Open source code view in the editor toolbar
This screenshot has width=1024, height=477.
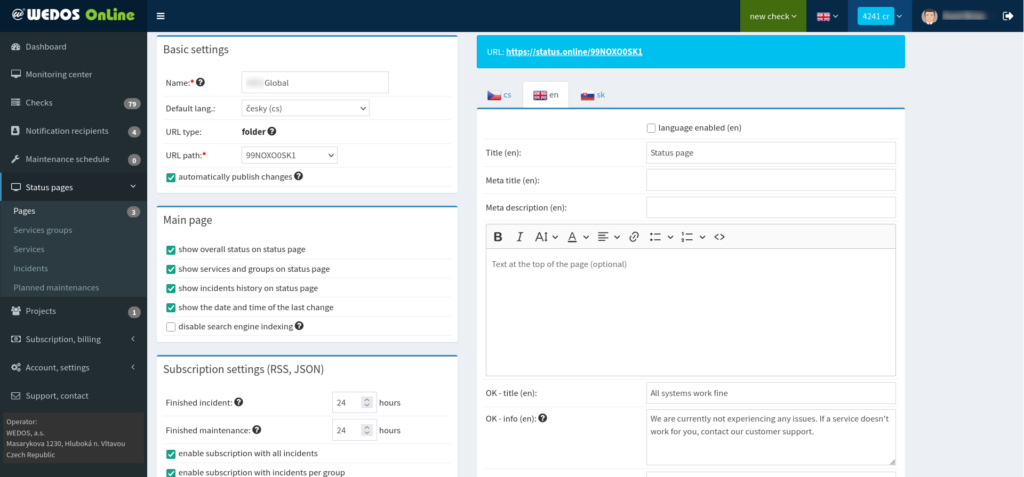719,237
